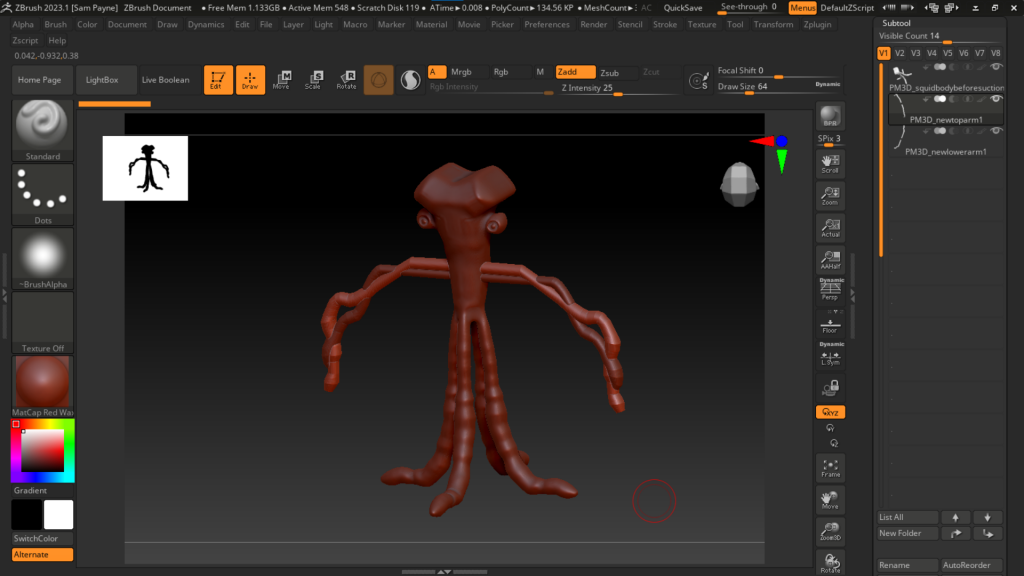This screenshot has height=576, width=1024.
Task: Toggle the M material channel
Action: click(540, 72)
